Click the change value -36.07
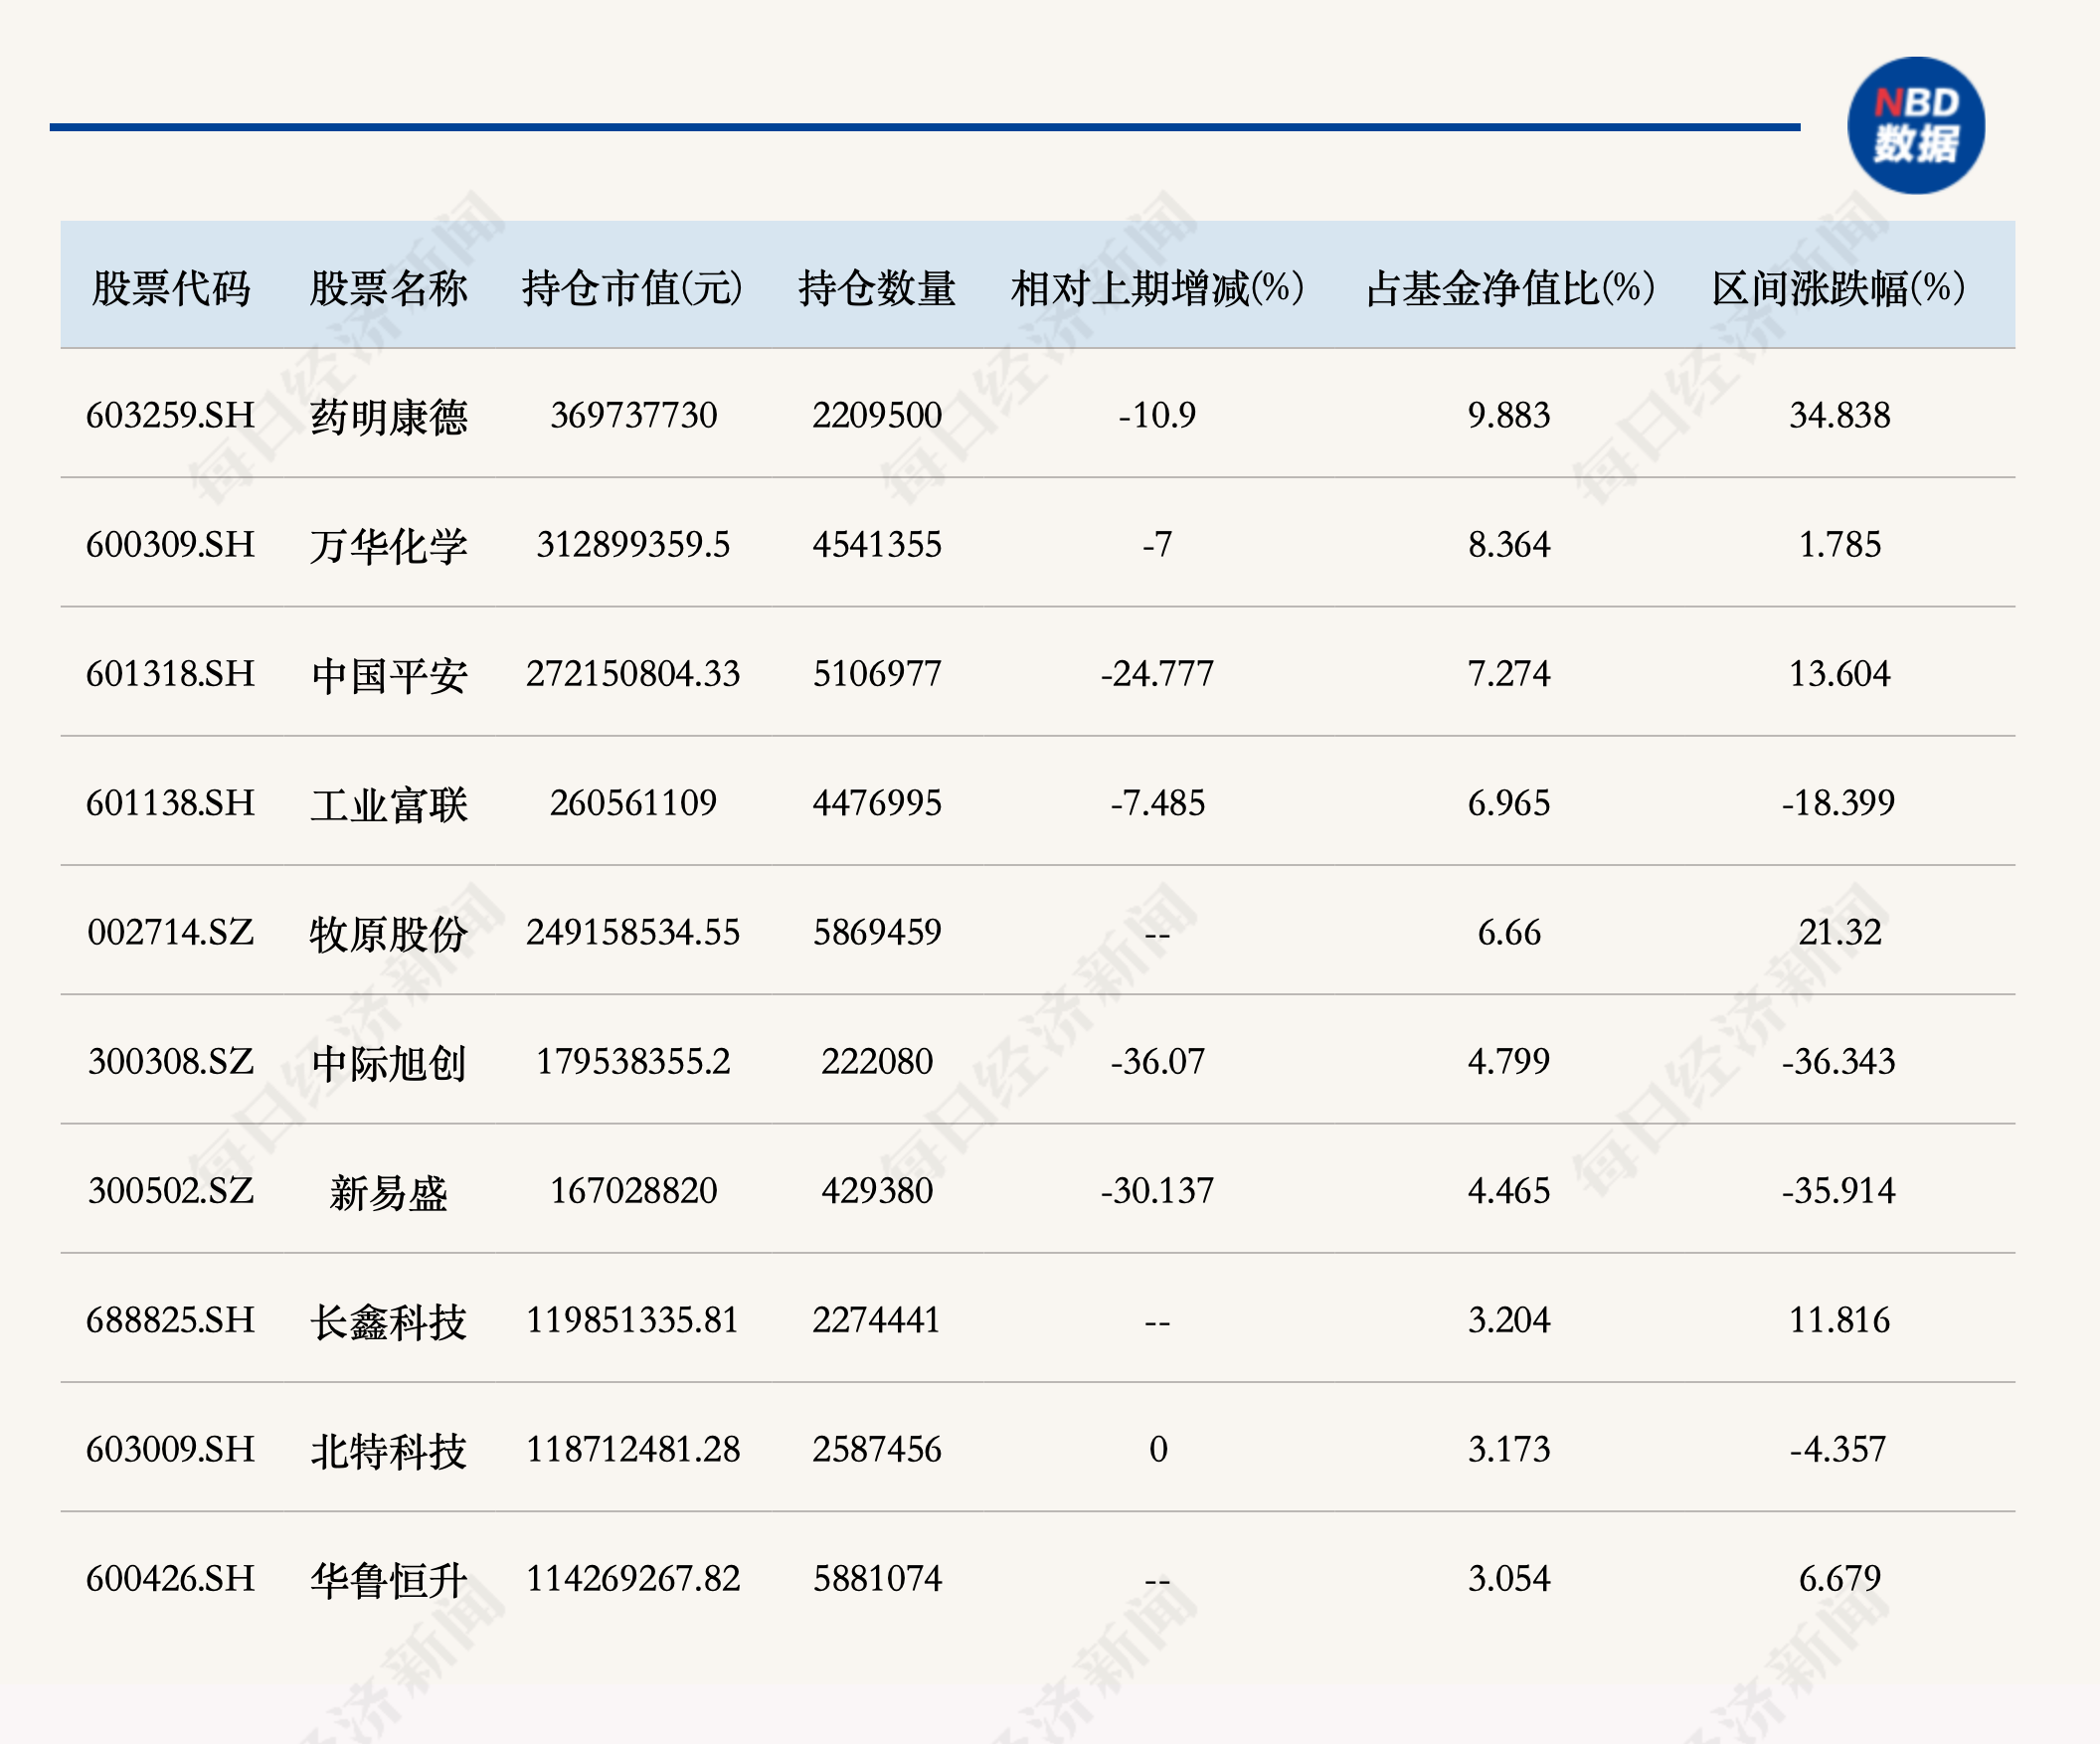The height and width of the screenshot is (1744, 2100). coord(1157,1061)
